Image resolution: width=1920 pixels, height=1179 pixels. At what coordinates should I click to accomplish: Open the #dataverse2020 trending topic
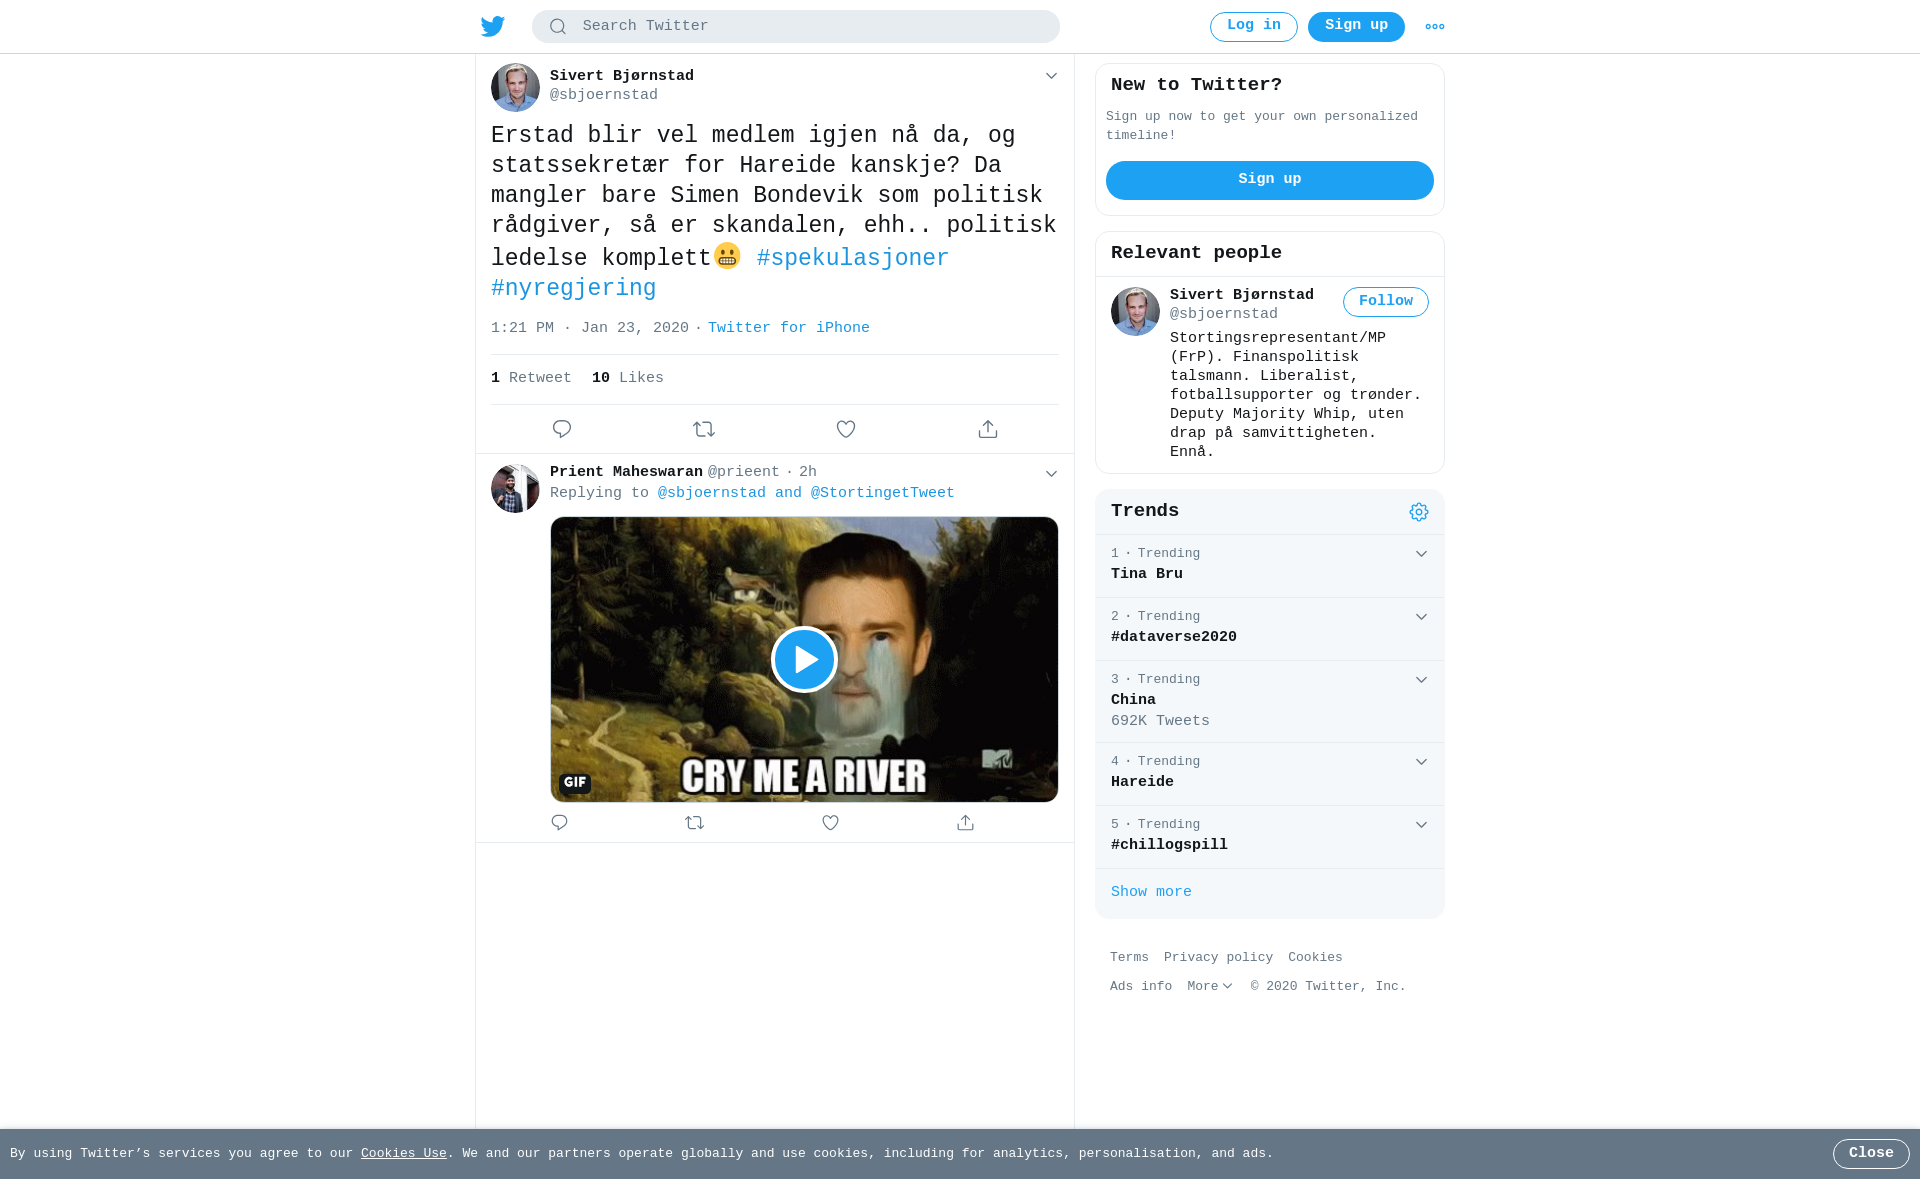1174,638
